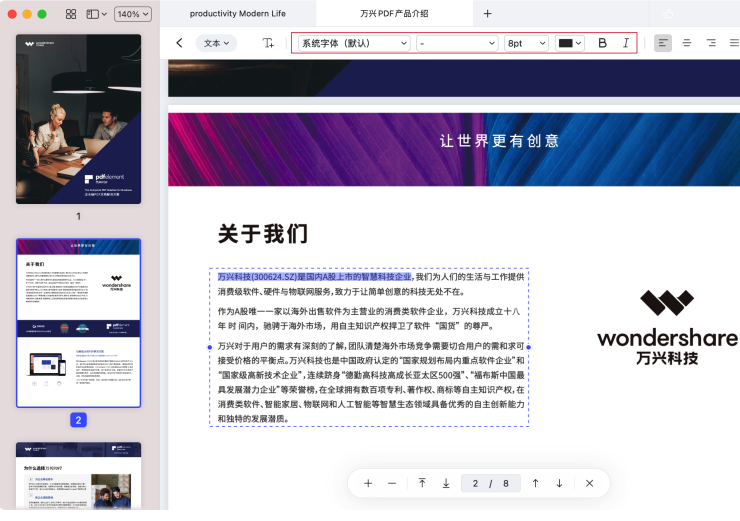Image resolution: width=740 pixels, height=521 pixels.
Task: Click paragraph starting 作为A股唯一一家
Action: [x=369, y=319]
